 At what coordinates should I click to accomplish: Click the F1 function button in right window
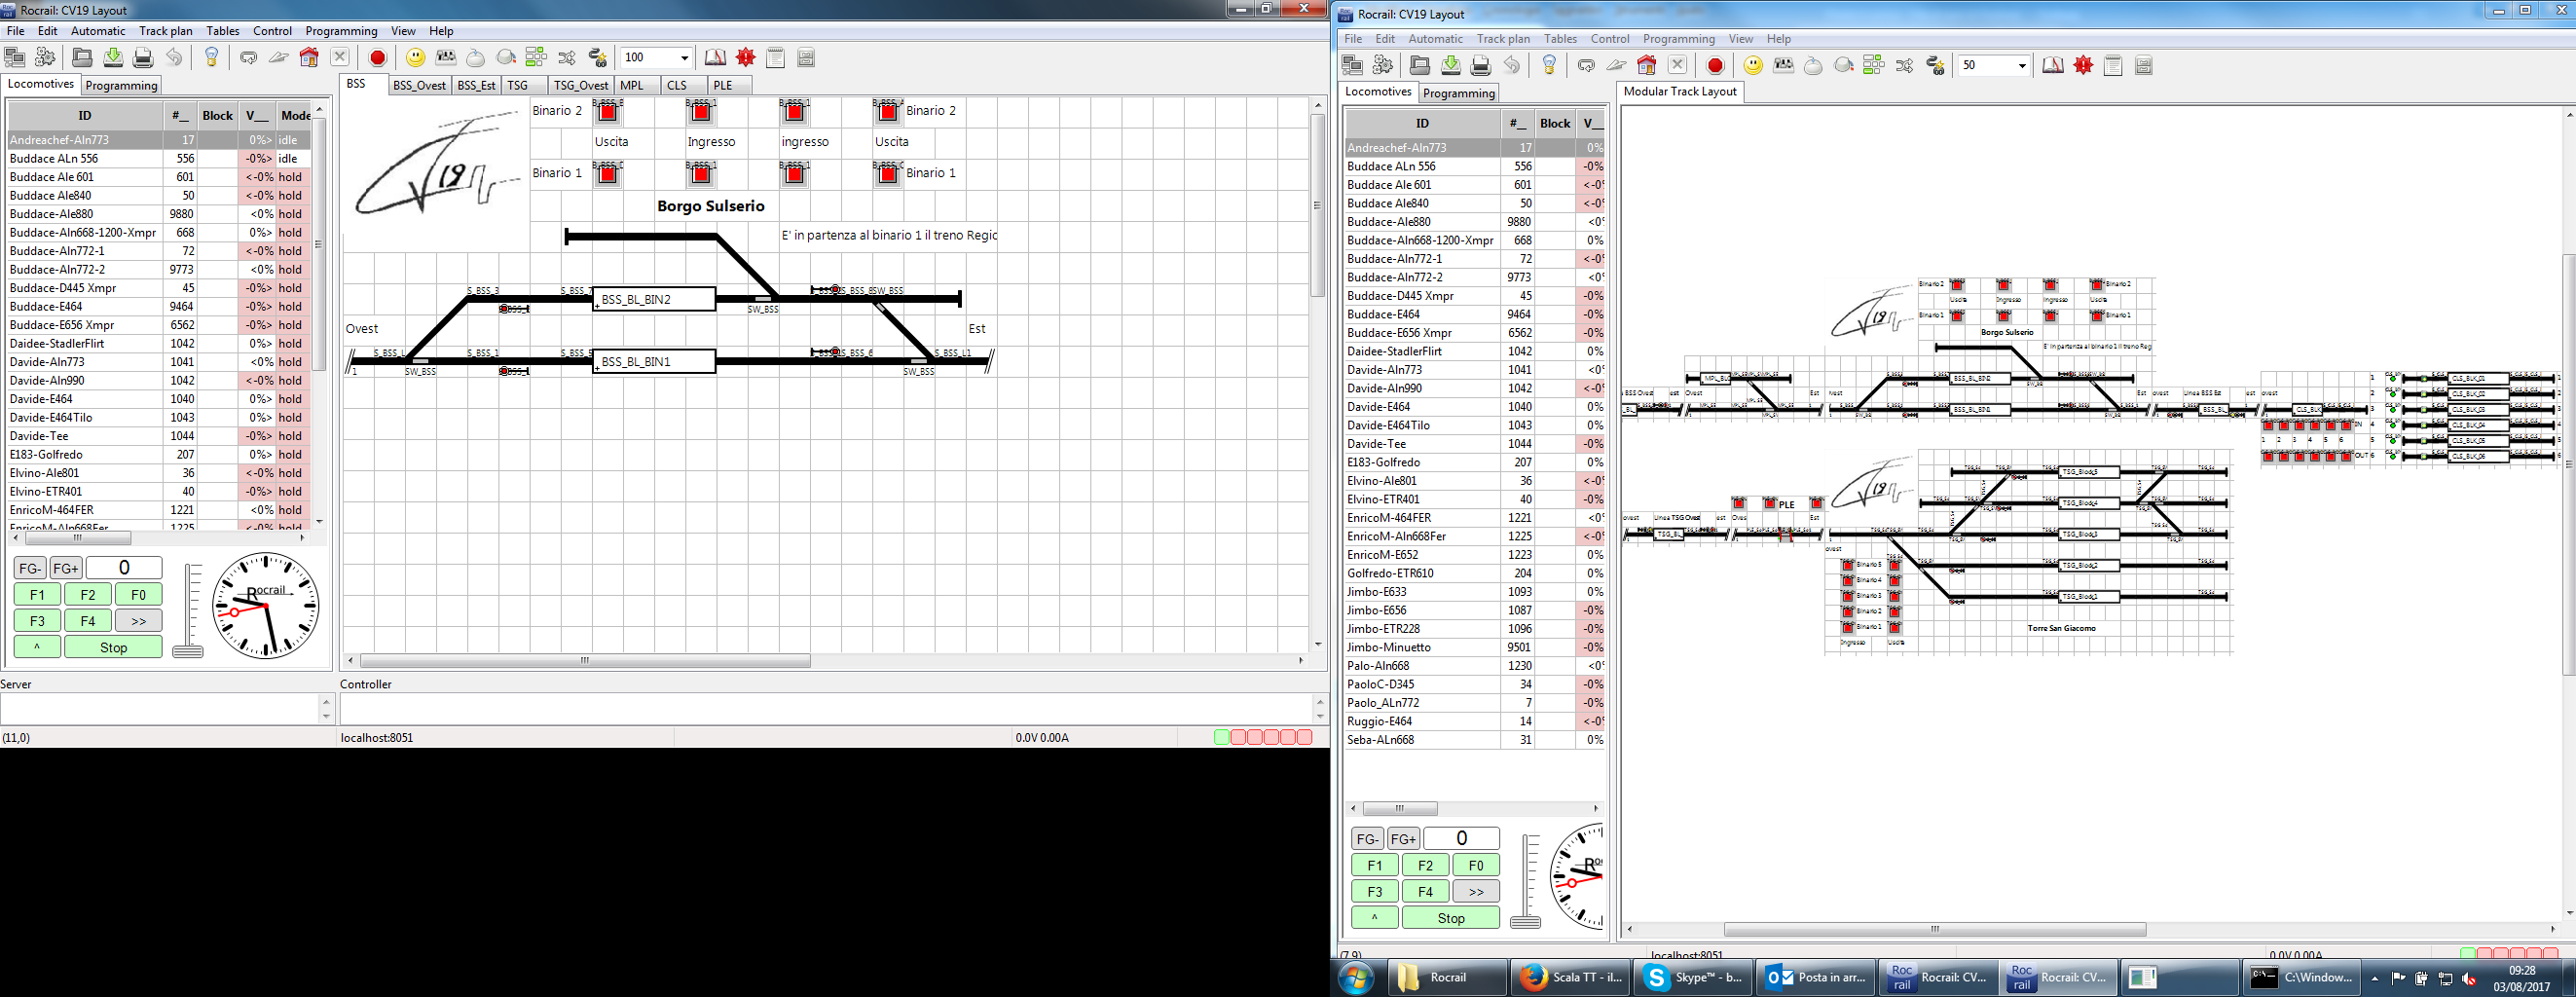coord(1375,866)
